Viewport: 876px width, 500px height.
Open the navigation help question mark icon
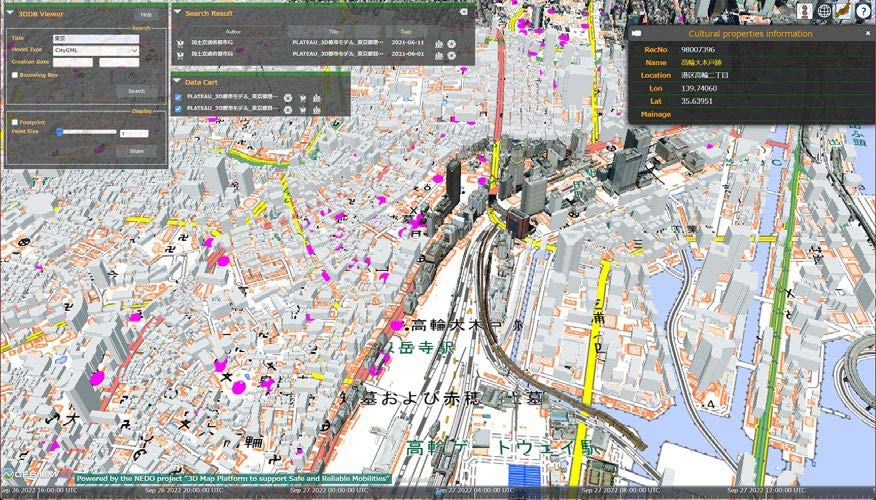coord(863,11)
